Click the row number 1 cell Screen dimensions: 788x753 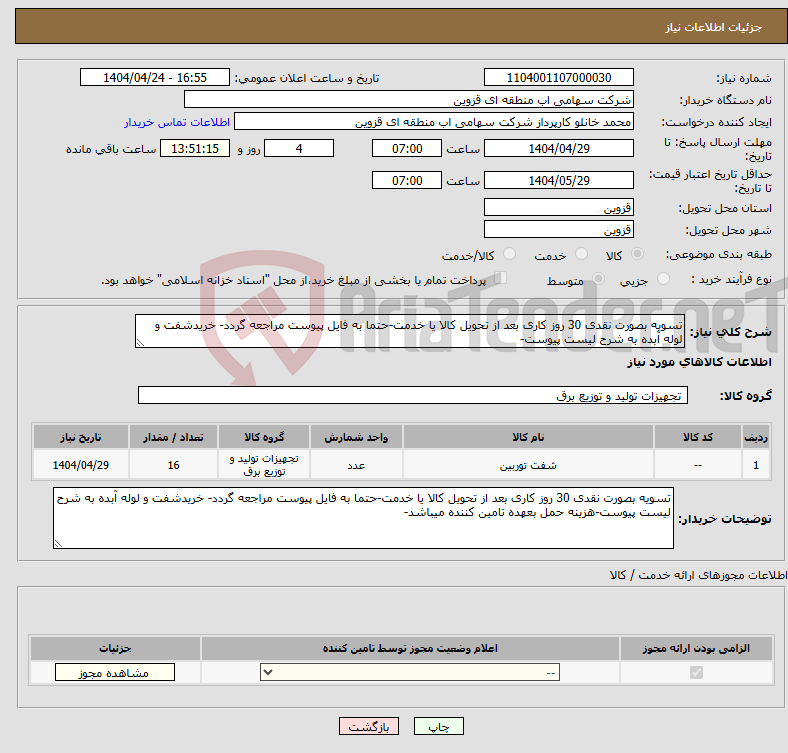(756, 465)
